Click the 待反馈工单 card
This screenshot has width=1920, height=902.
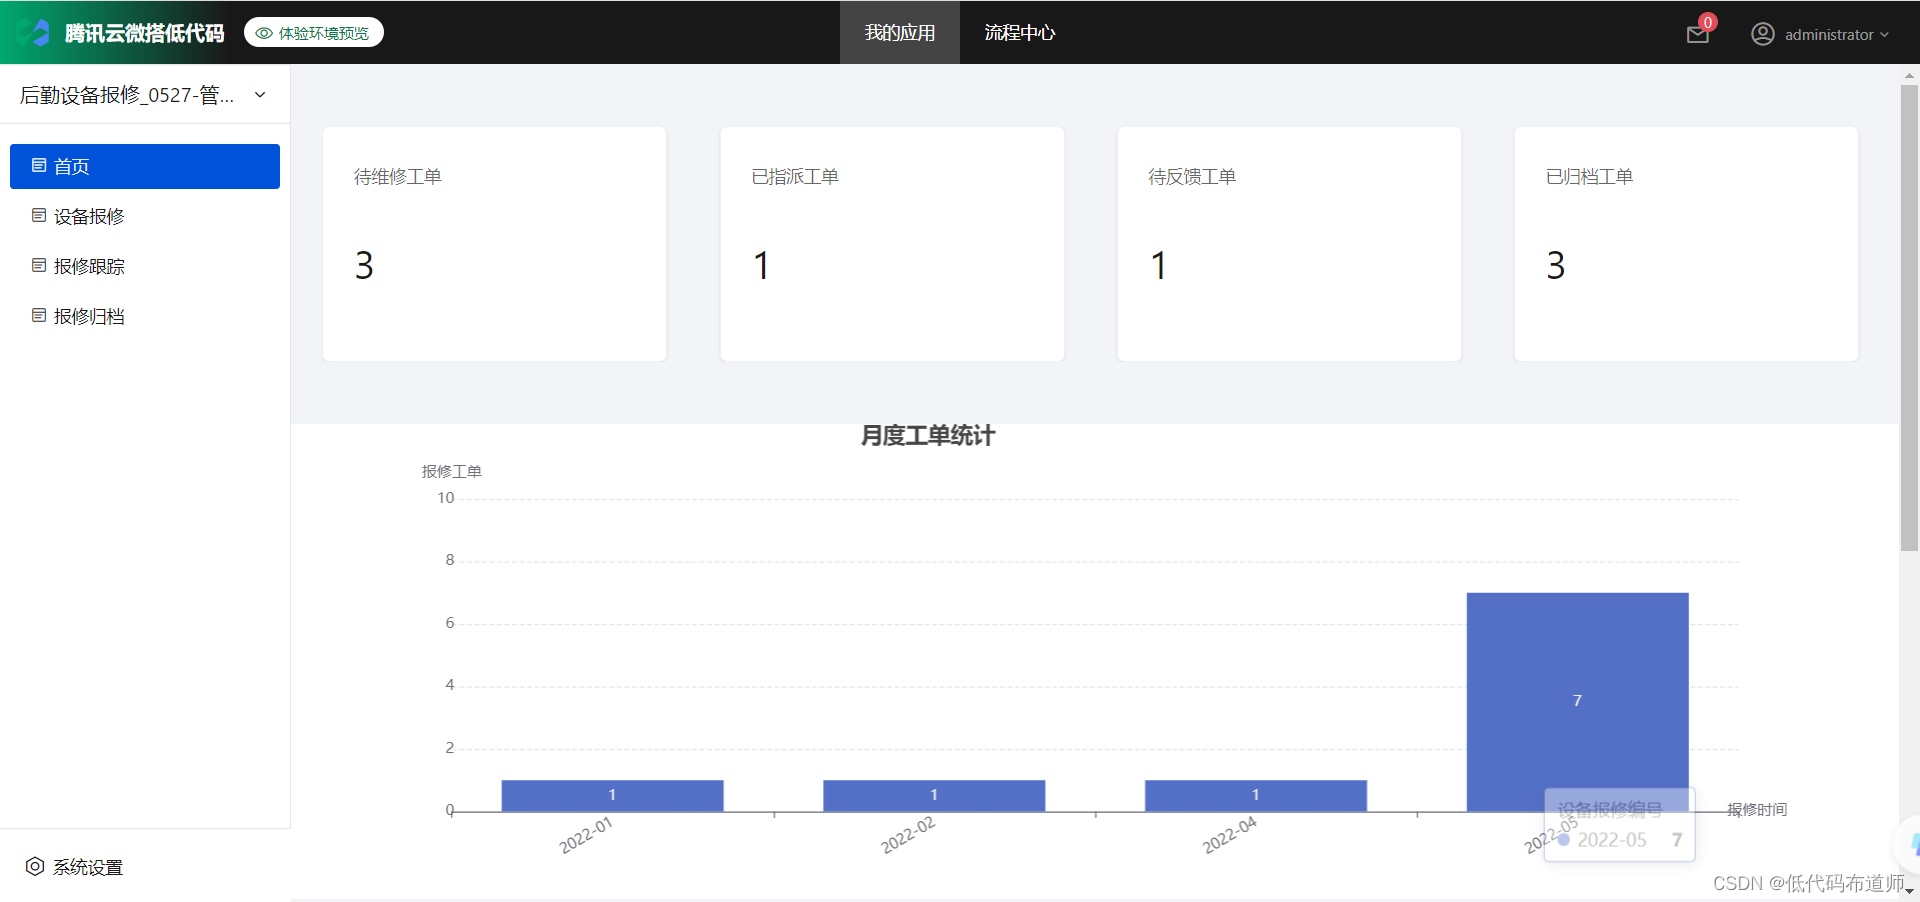pos(1289,244)
